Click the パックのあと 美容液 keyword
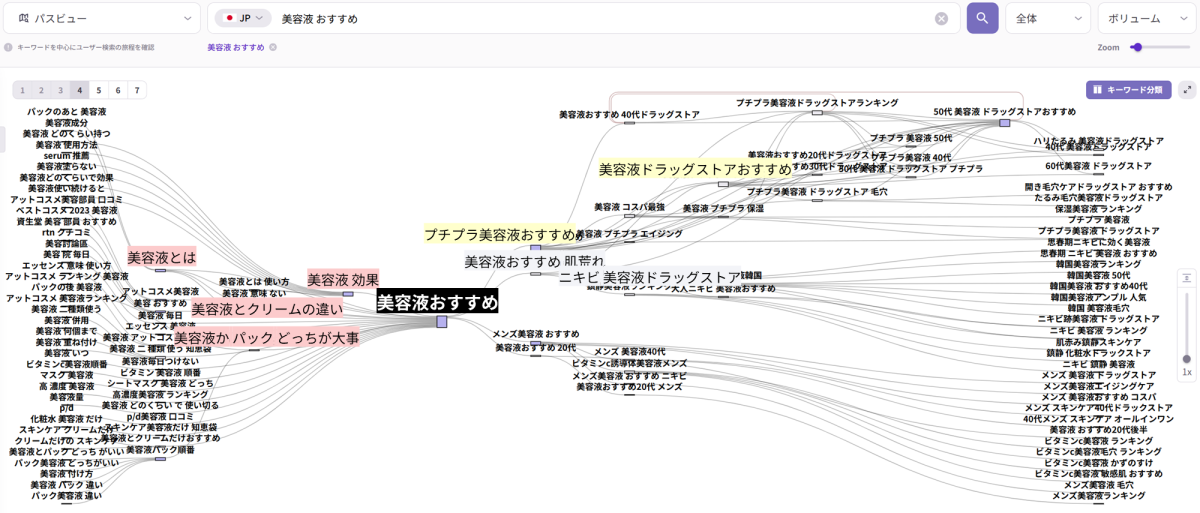The image size is (1200, 513). pos(67,112)
